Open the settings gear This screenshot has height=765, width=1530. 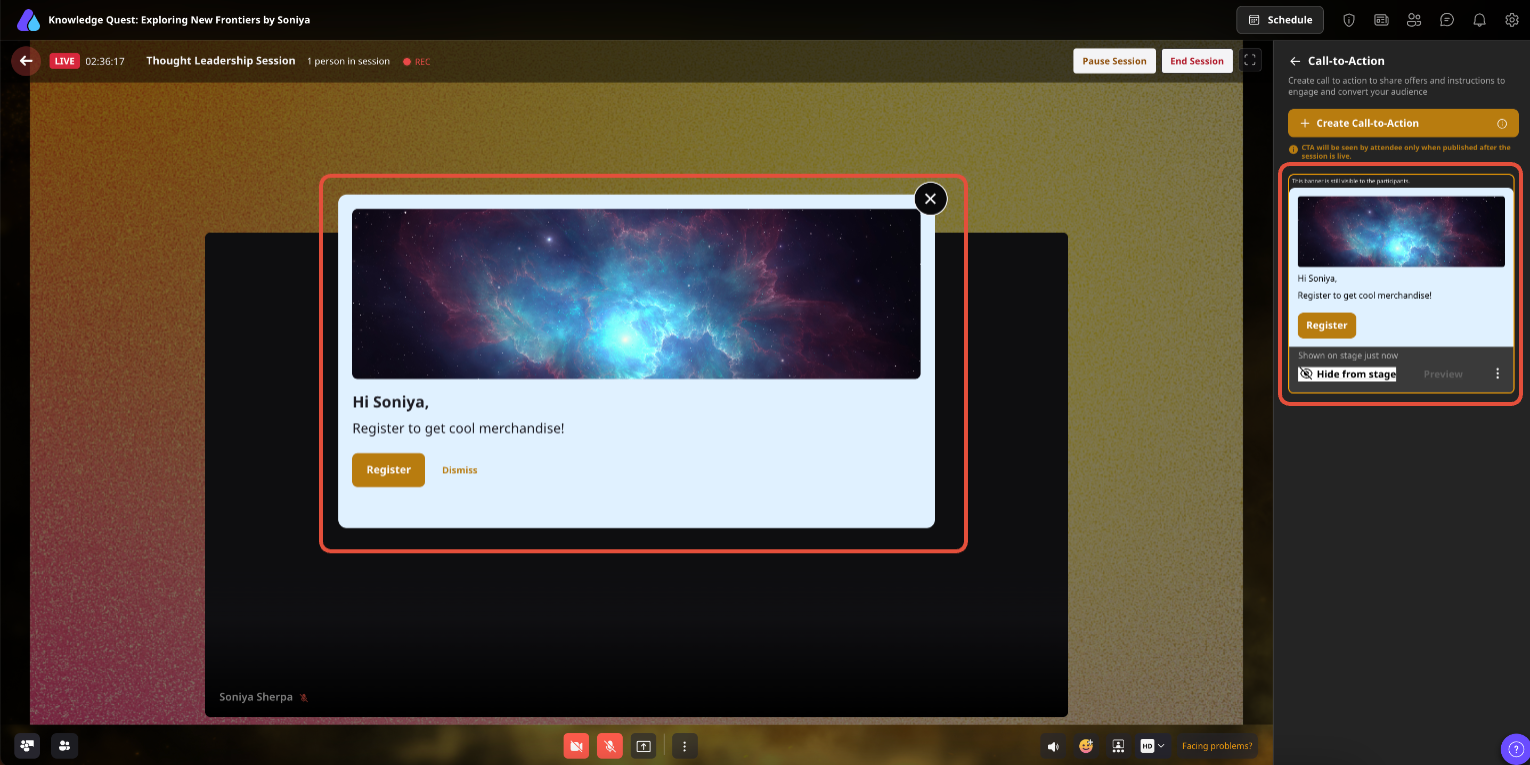click(1512, 19)
